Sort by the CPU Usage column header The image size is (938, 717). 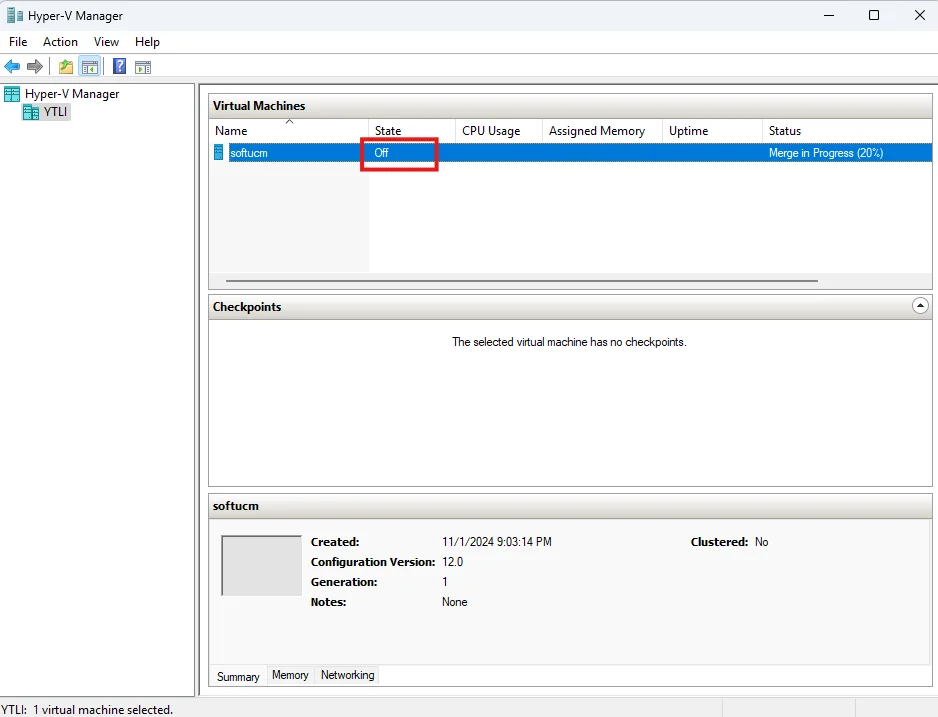[499, 130]
